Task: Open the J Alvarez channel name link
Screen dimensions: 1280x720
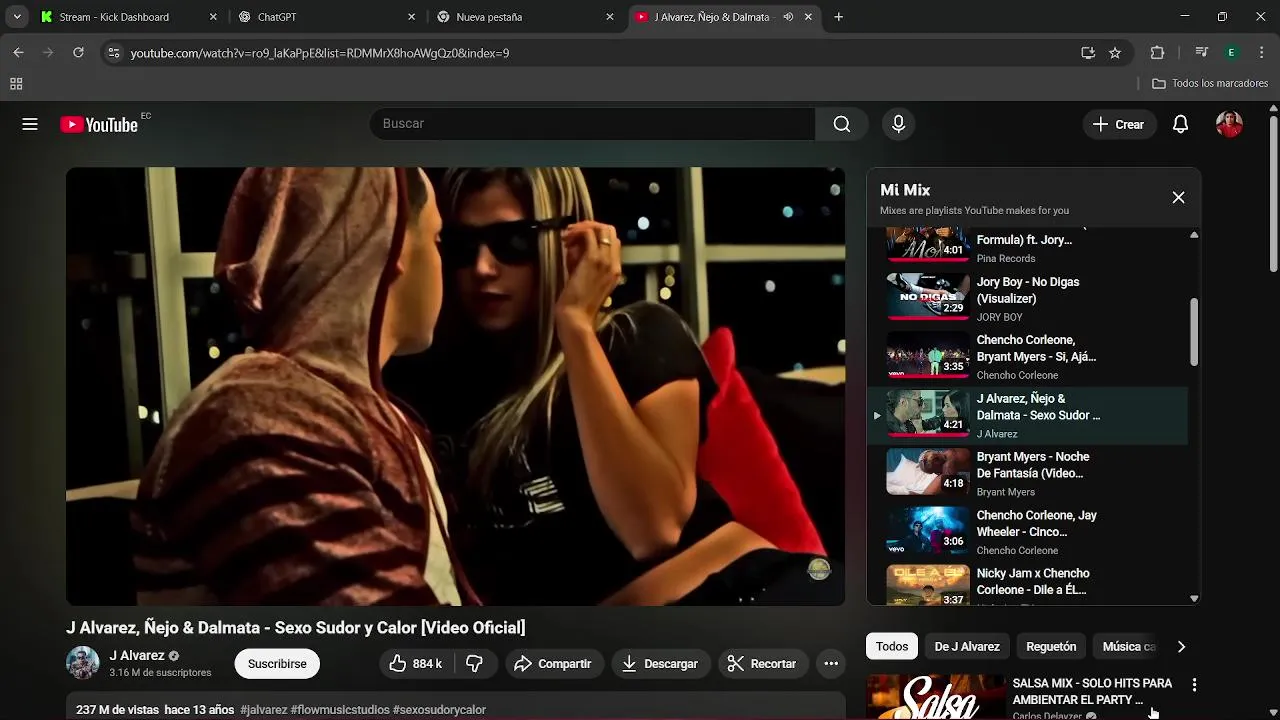Action: point(137,656)
